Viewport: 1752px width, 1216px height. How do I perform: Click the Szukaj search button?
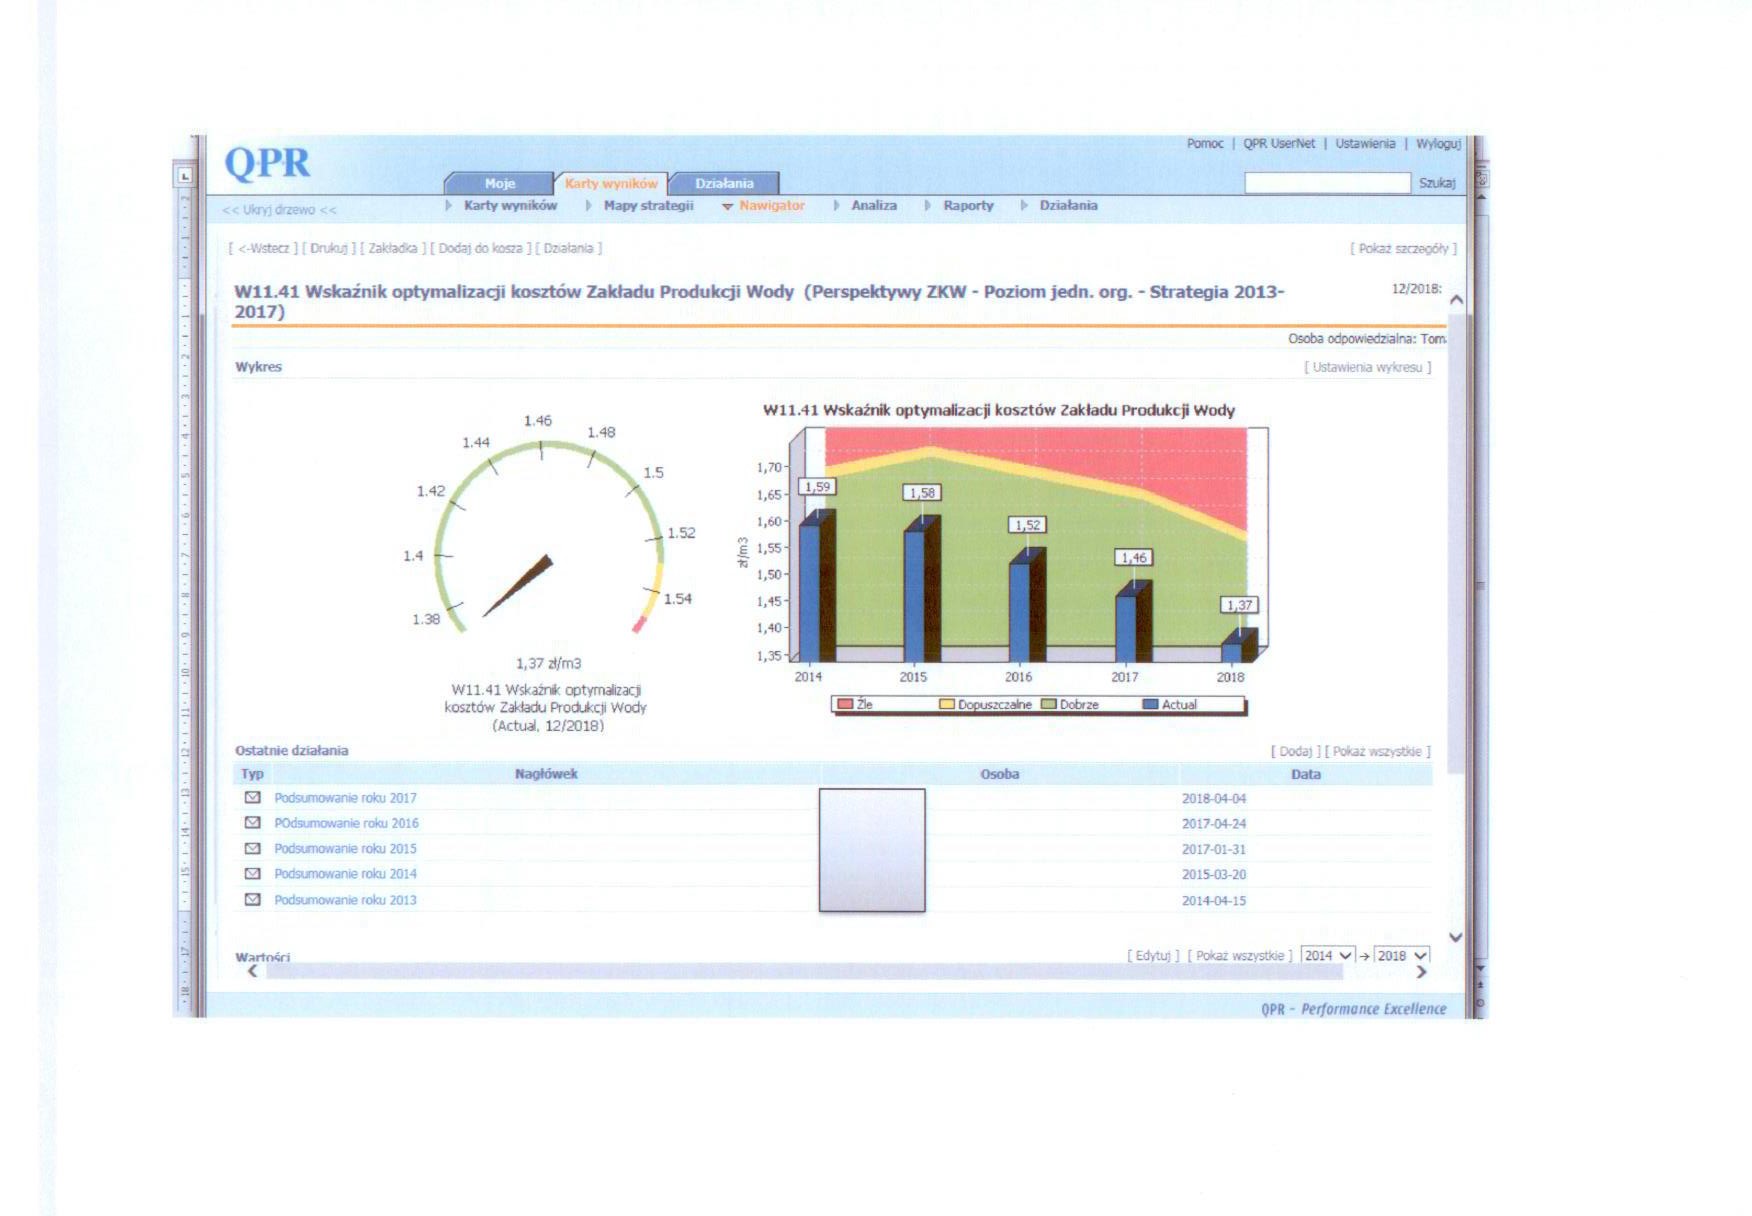click(x=1437, y=183)
